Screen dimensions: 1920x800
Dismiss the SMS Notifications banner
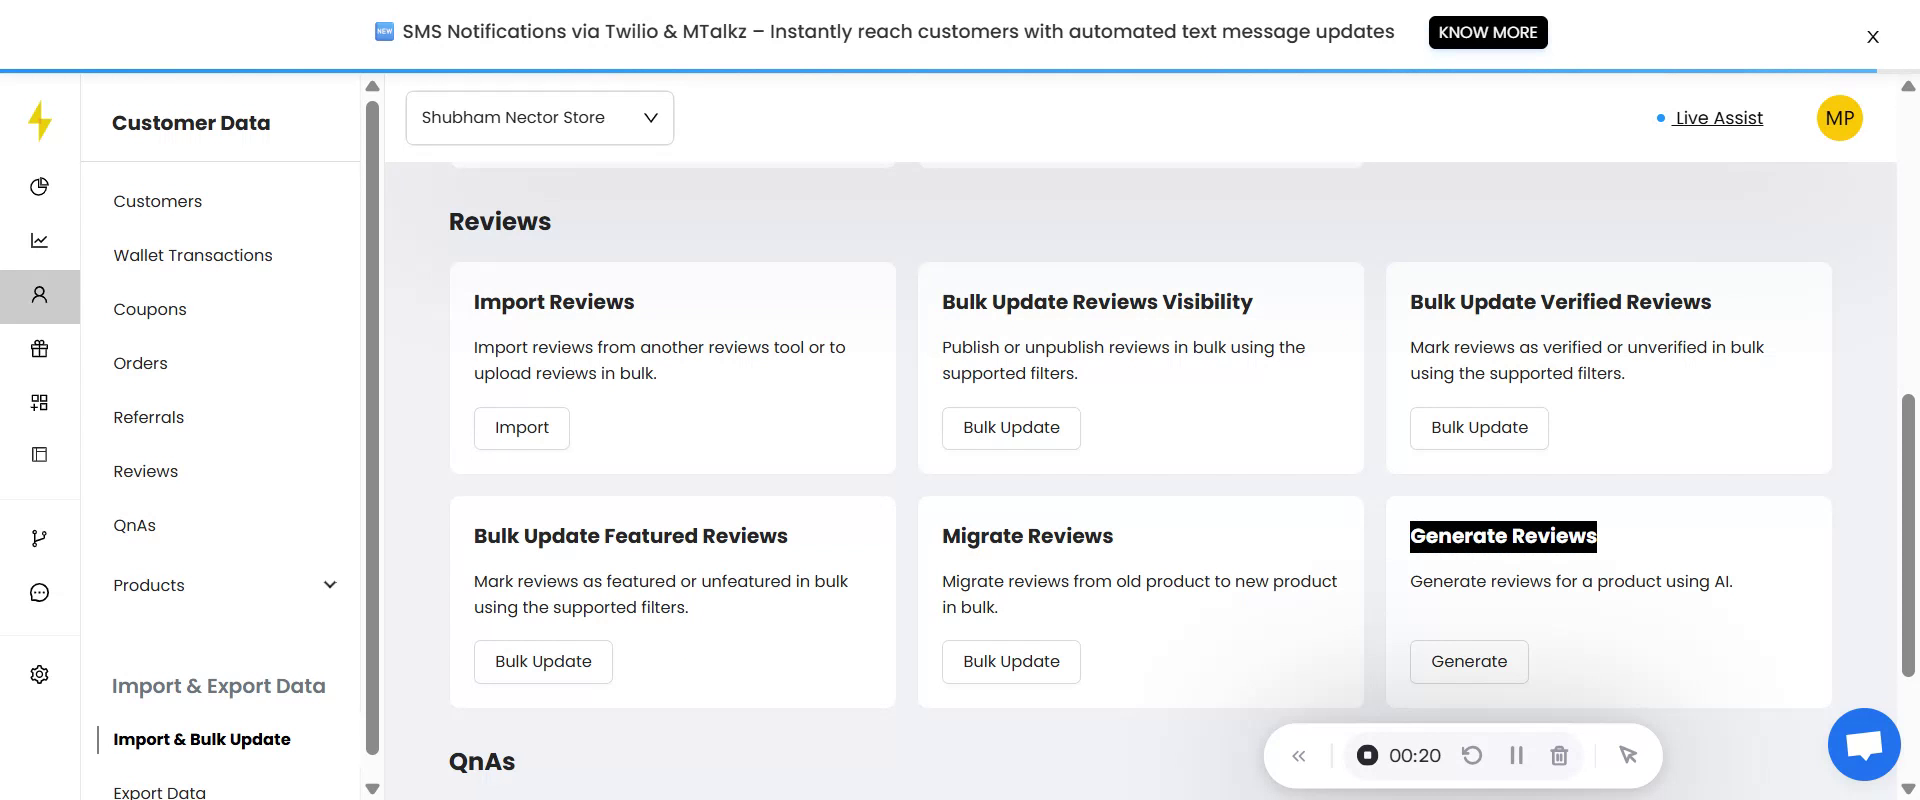tap(1872, 37)
